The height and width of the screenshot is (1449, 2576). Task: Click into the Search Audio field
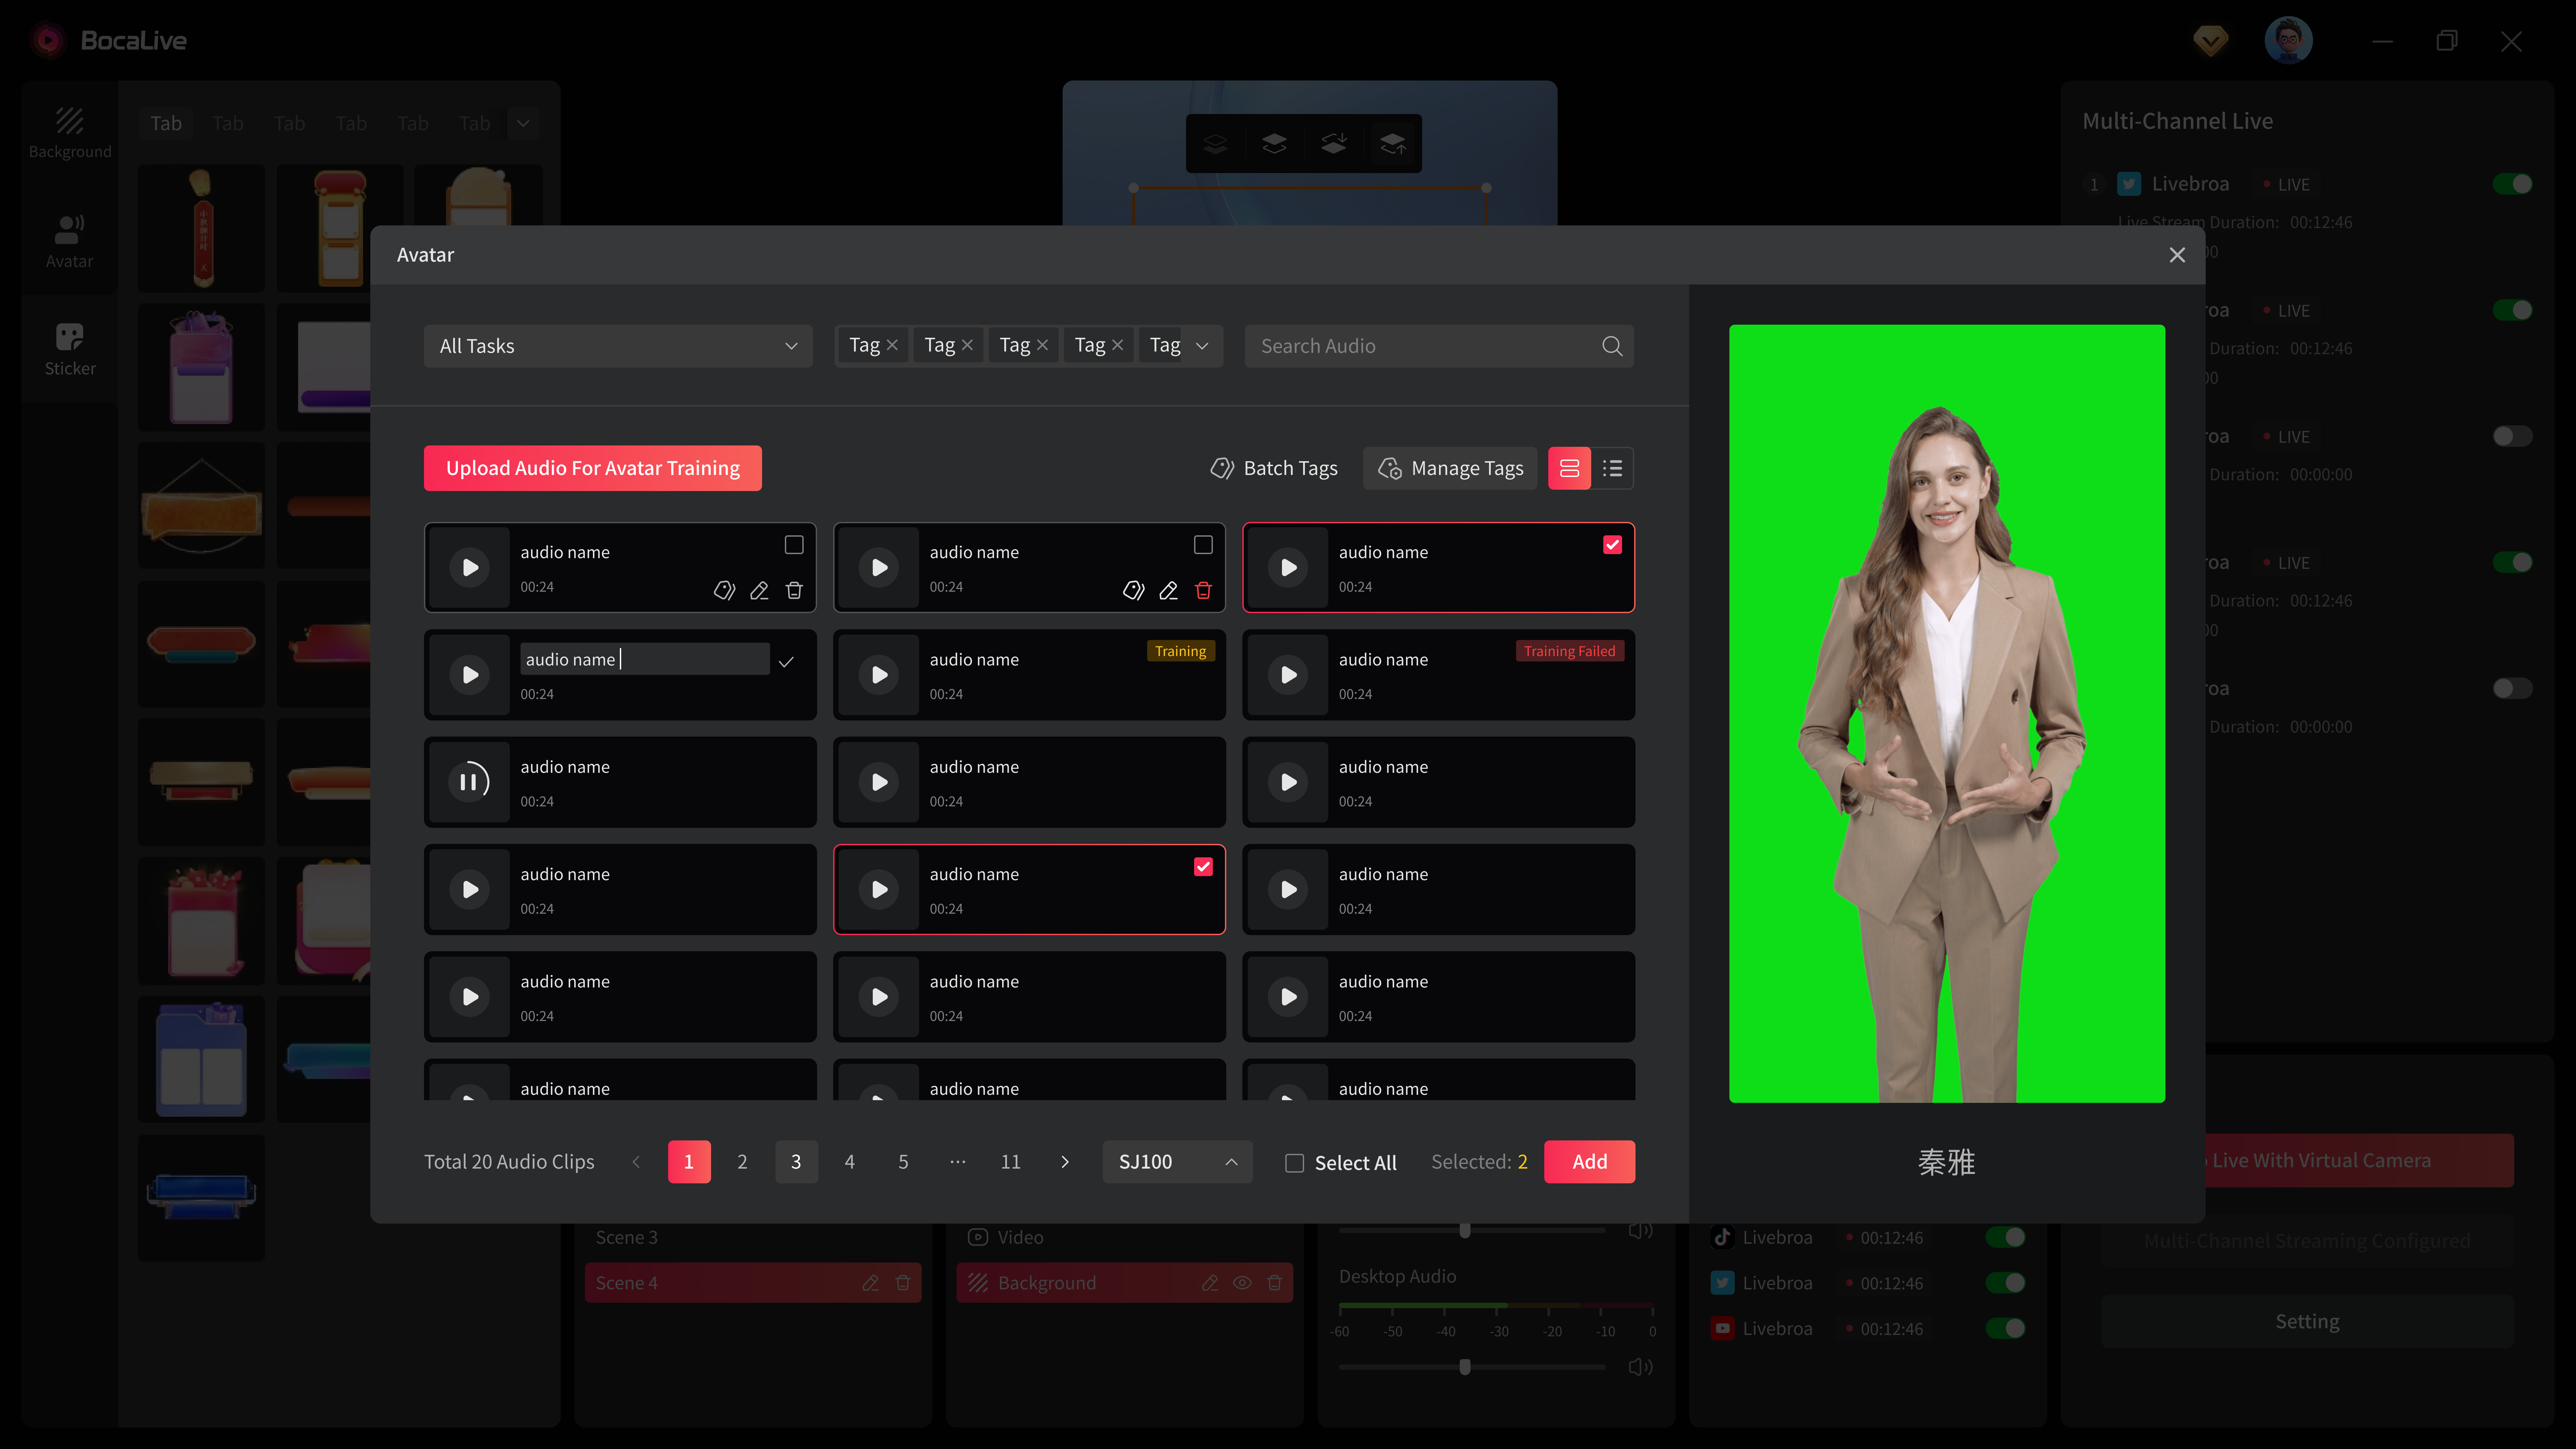coord(1420,346)
